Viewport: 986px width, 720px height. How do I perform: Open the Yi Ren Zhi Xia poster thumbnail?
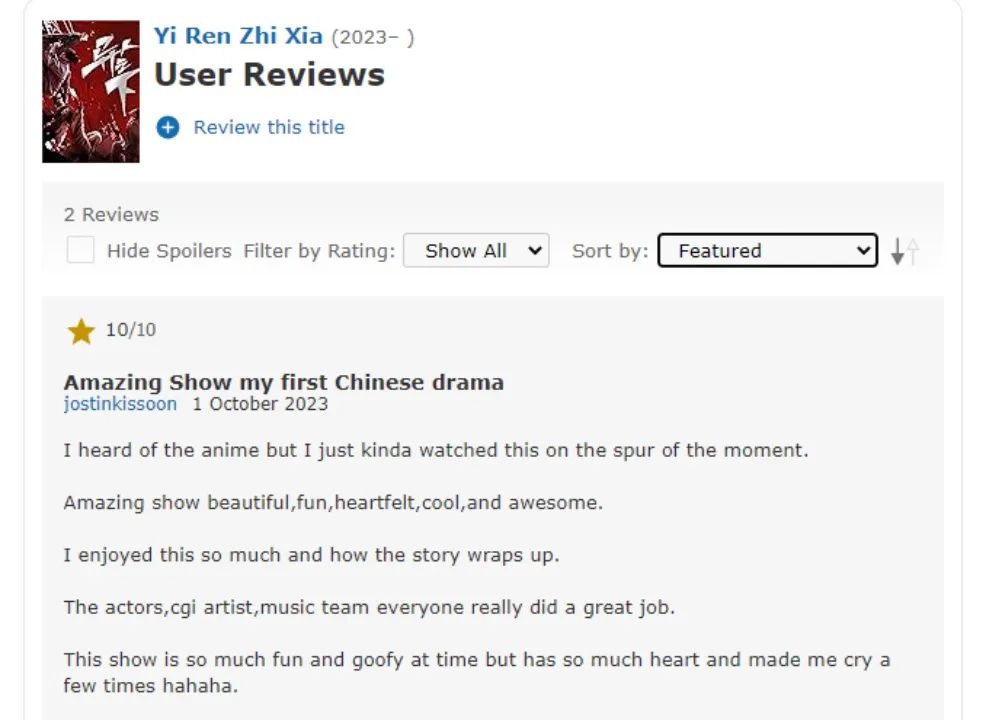[x=91, y=91]
